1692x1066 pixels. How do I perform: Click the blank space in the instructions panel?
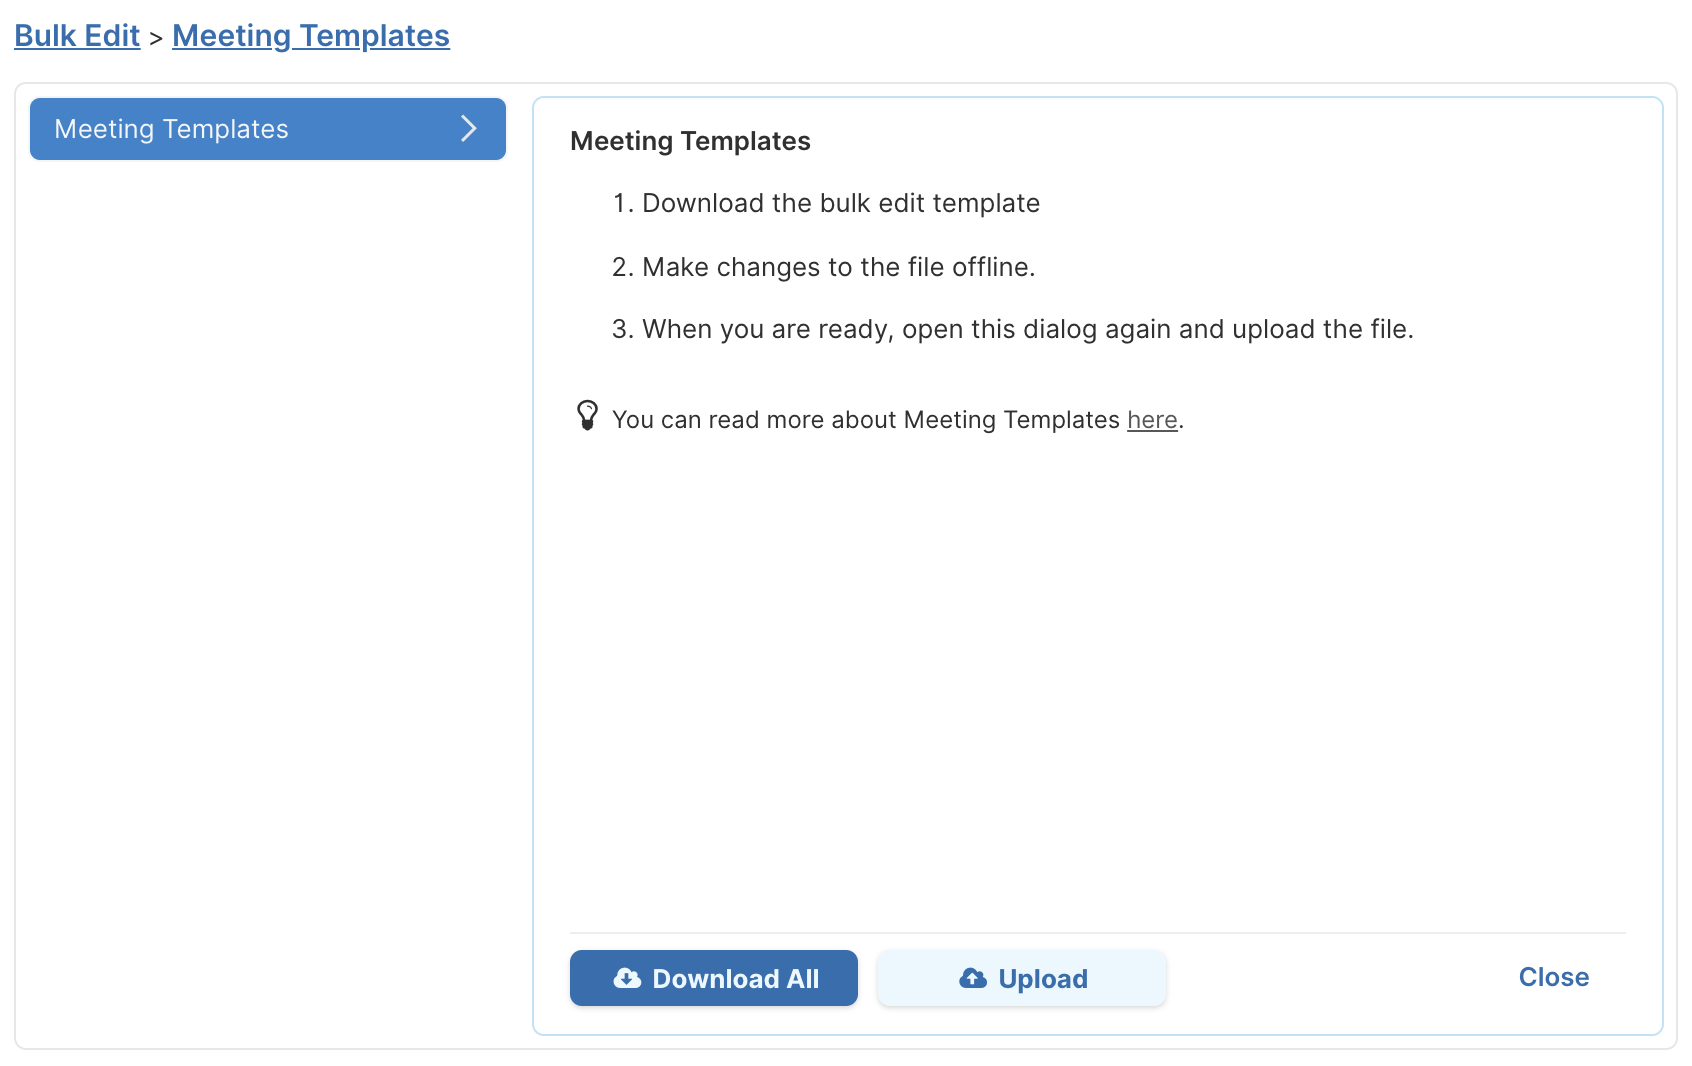click(1098, 680)
